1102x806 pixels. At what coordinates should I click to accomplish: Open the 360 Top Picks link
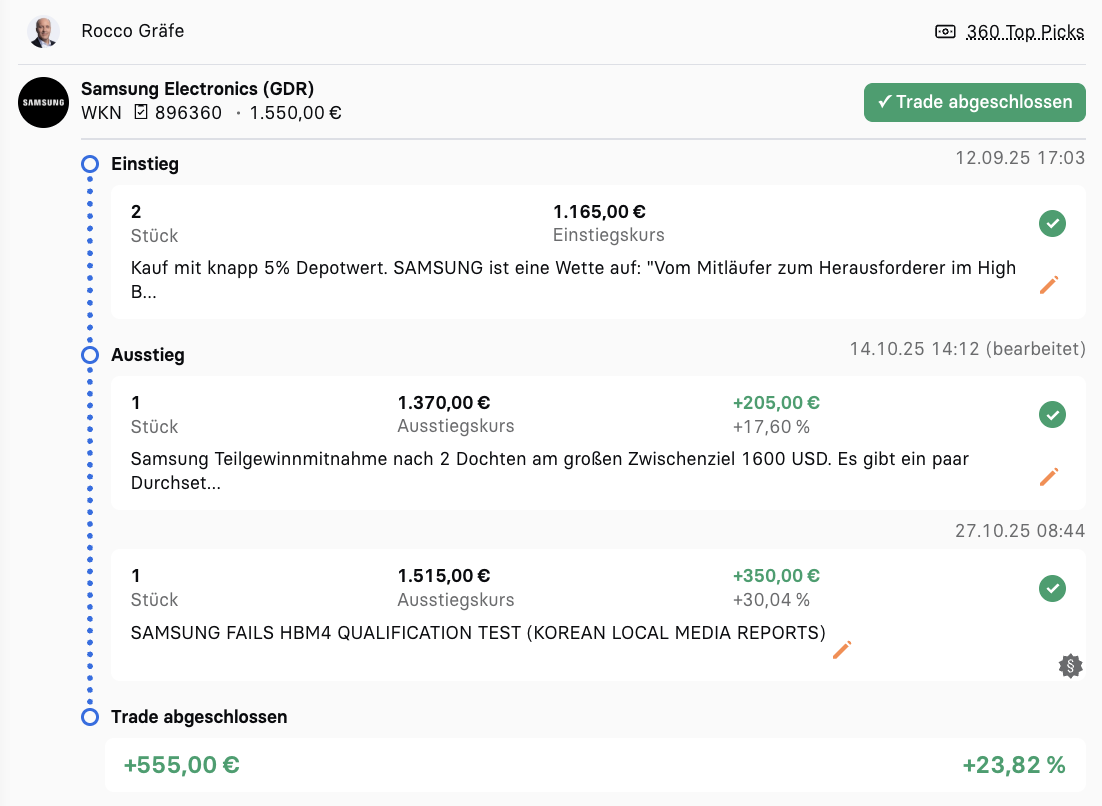[1025, 32]
